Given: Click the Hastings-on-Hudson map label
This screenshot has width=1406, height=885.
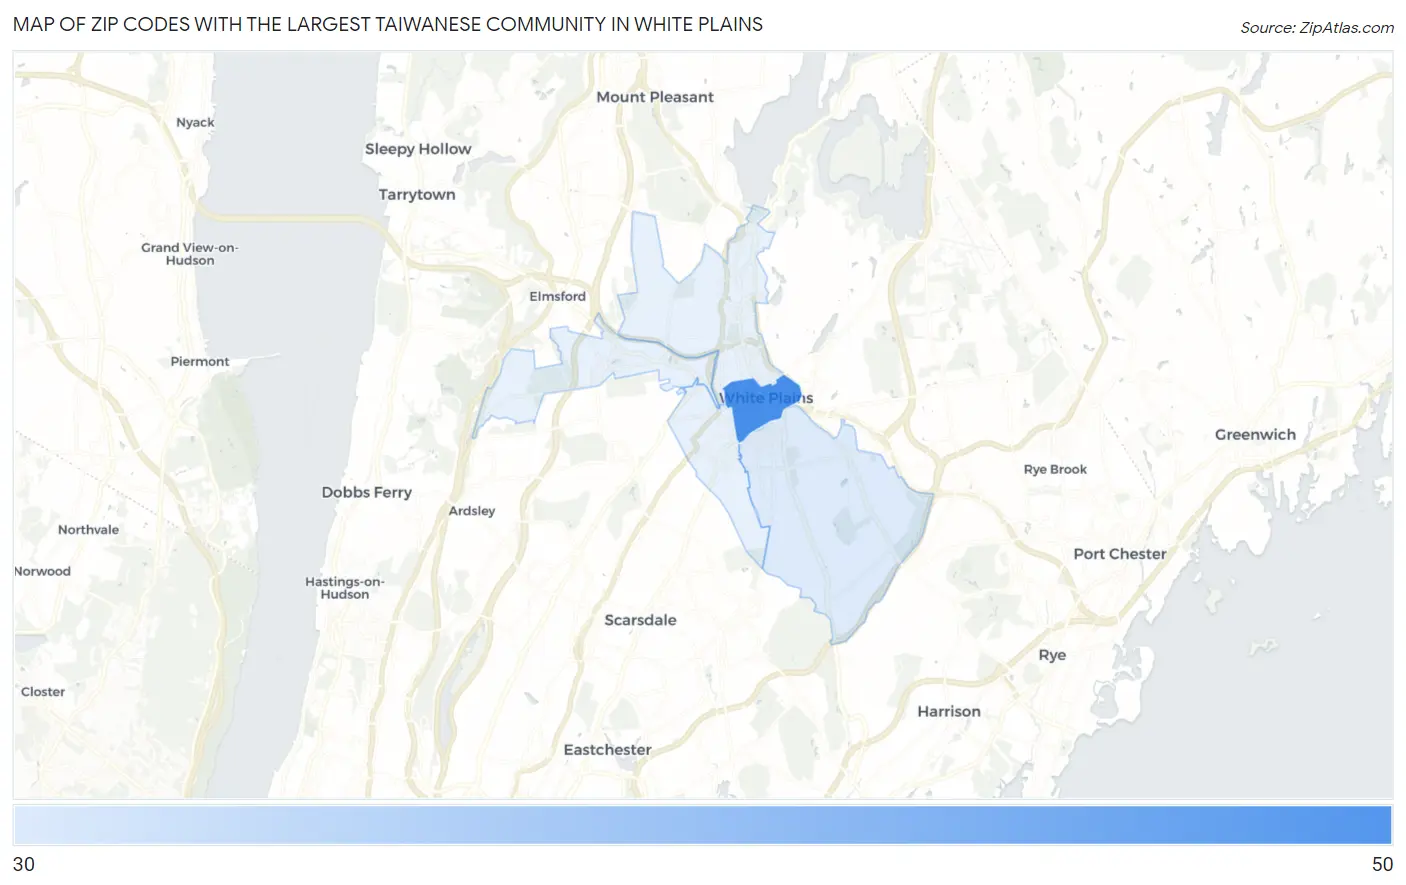Looking at the screenshot, I should click(x=345, y=588).
